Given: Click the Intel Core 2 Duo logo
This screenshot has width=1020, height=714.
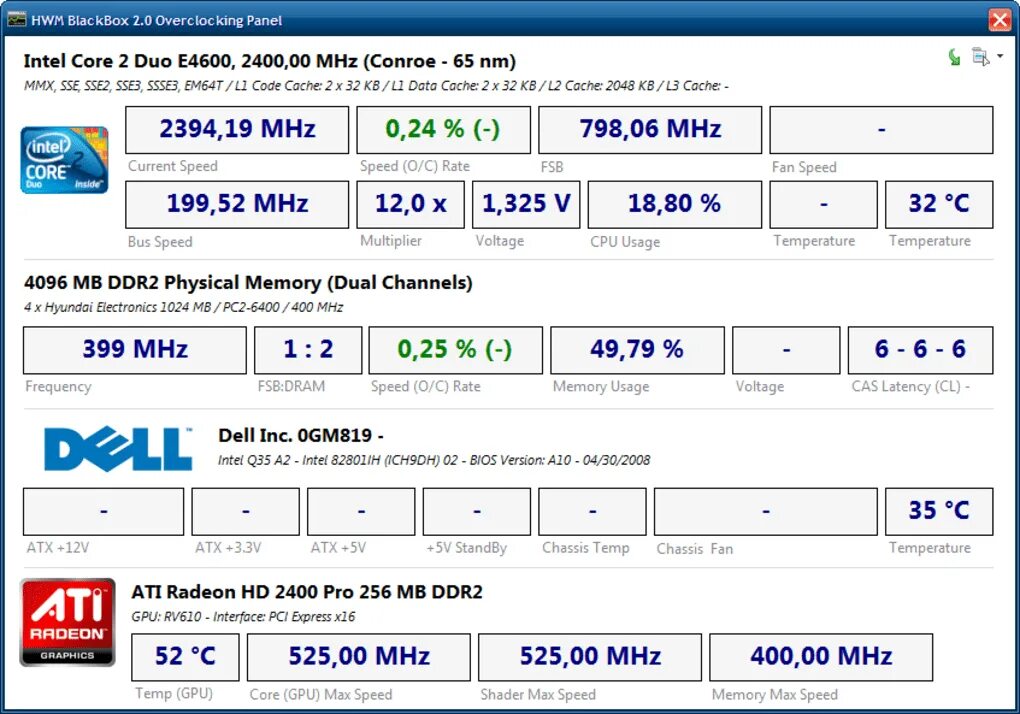Looking at the screenshot, I should 64,160.
